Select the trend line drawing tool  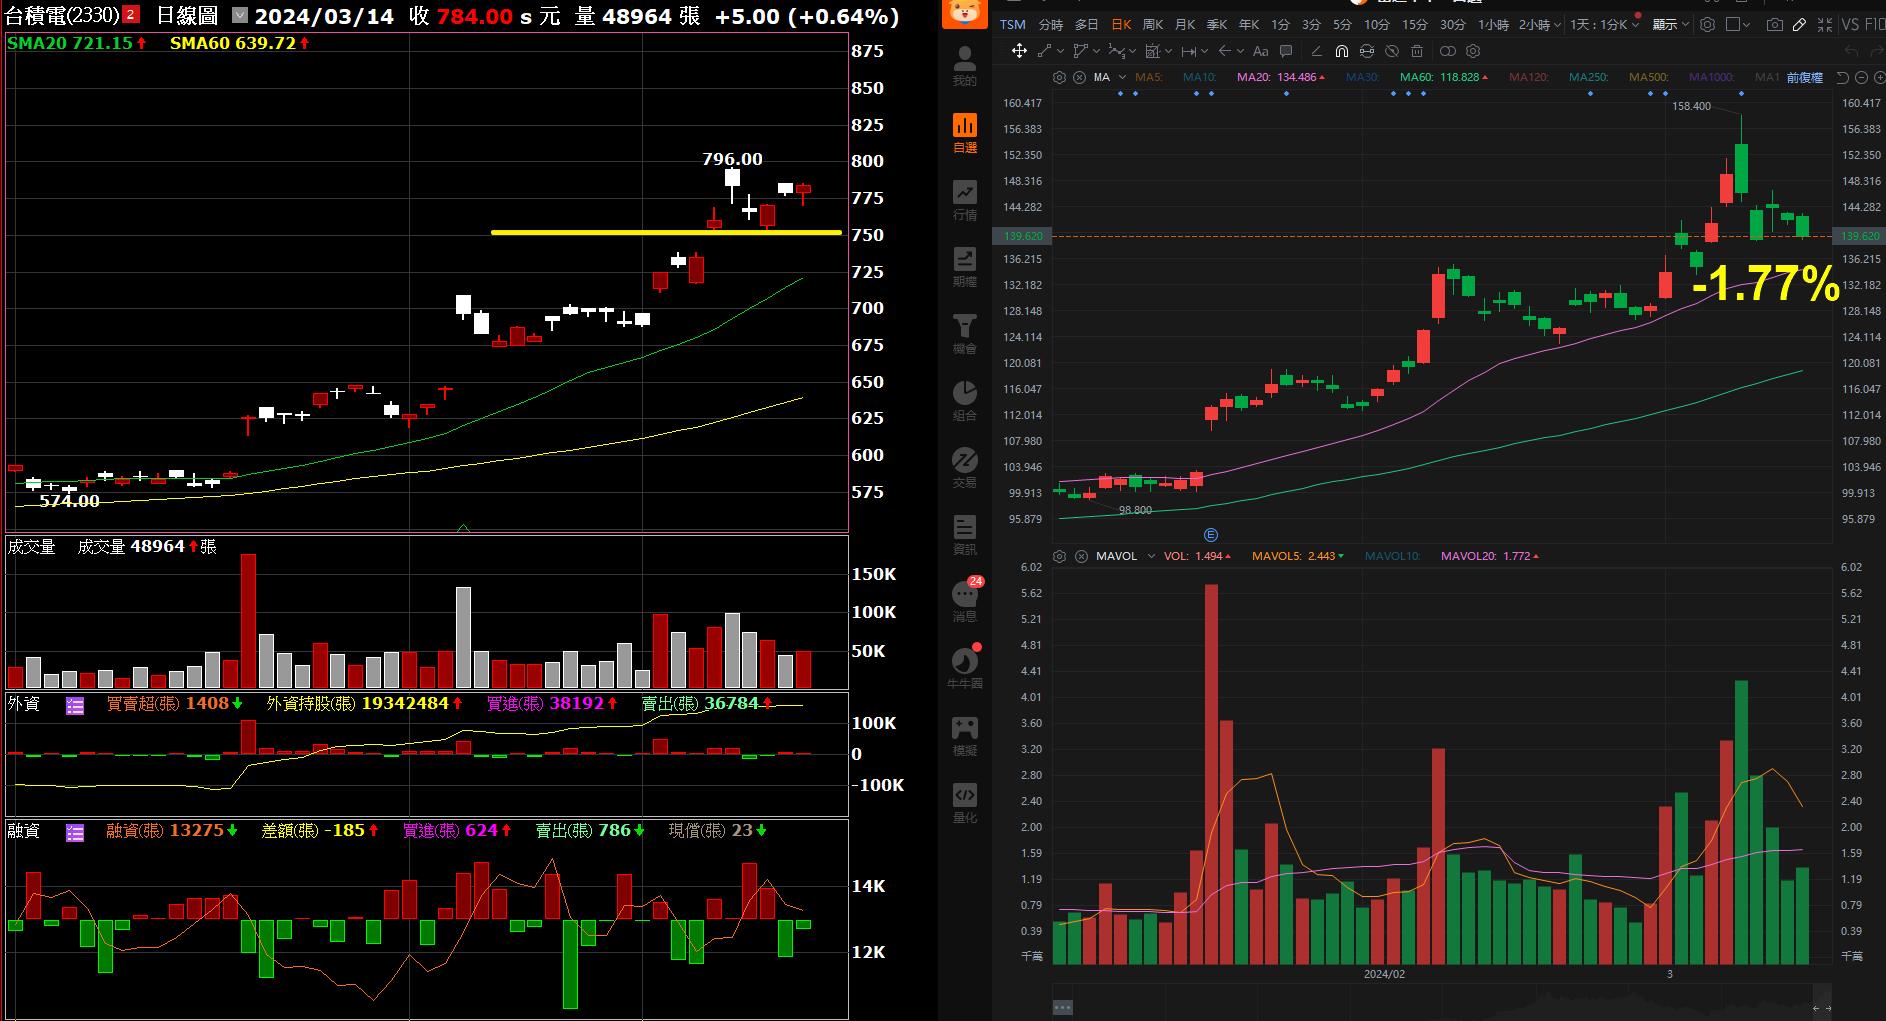pyautogui.click(x=1044, y=51)
